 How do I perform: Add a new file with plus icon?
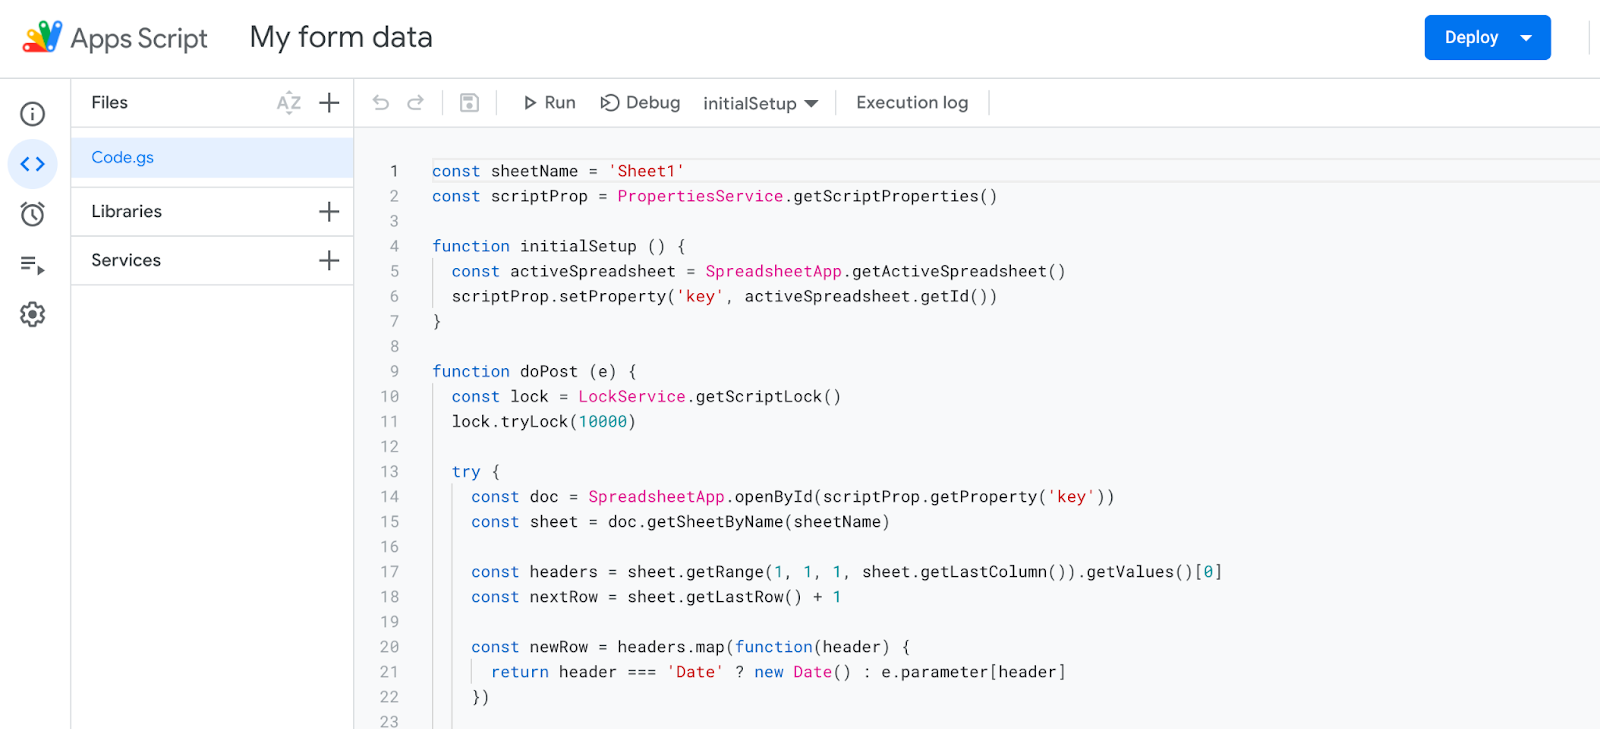point(329,103)
